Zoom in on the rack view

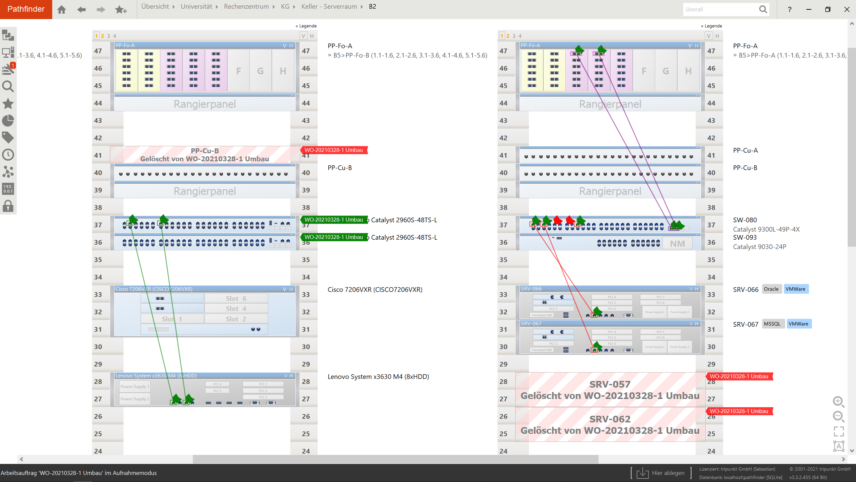coord(838,401)
